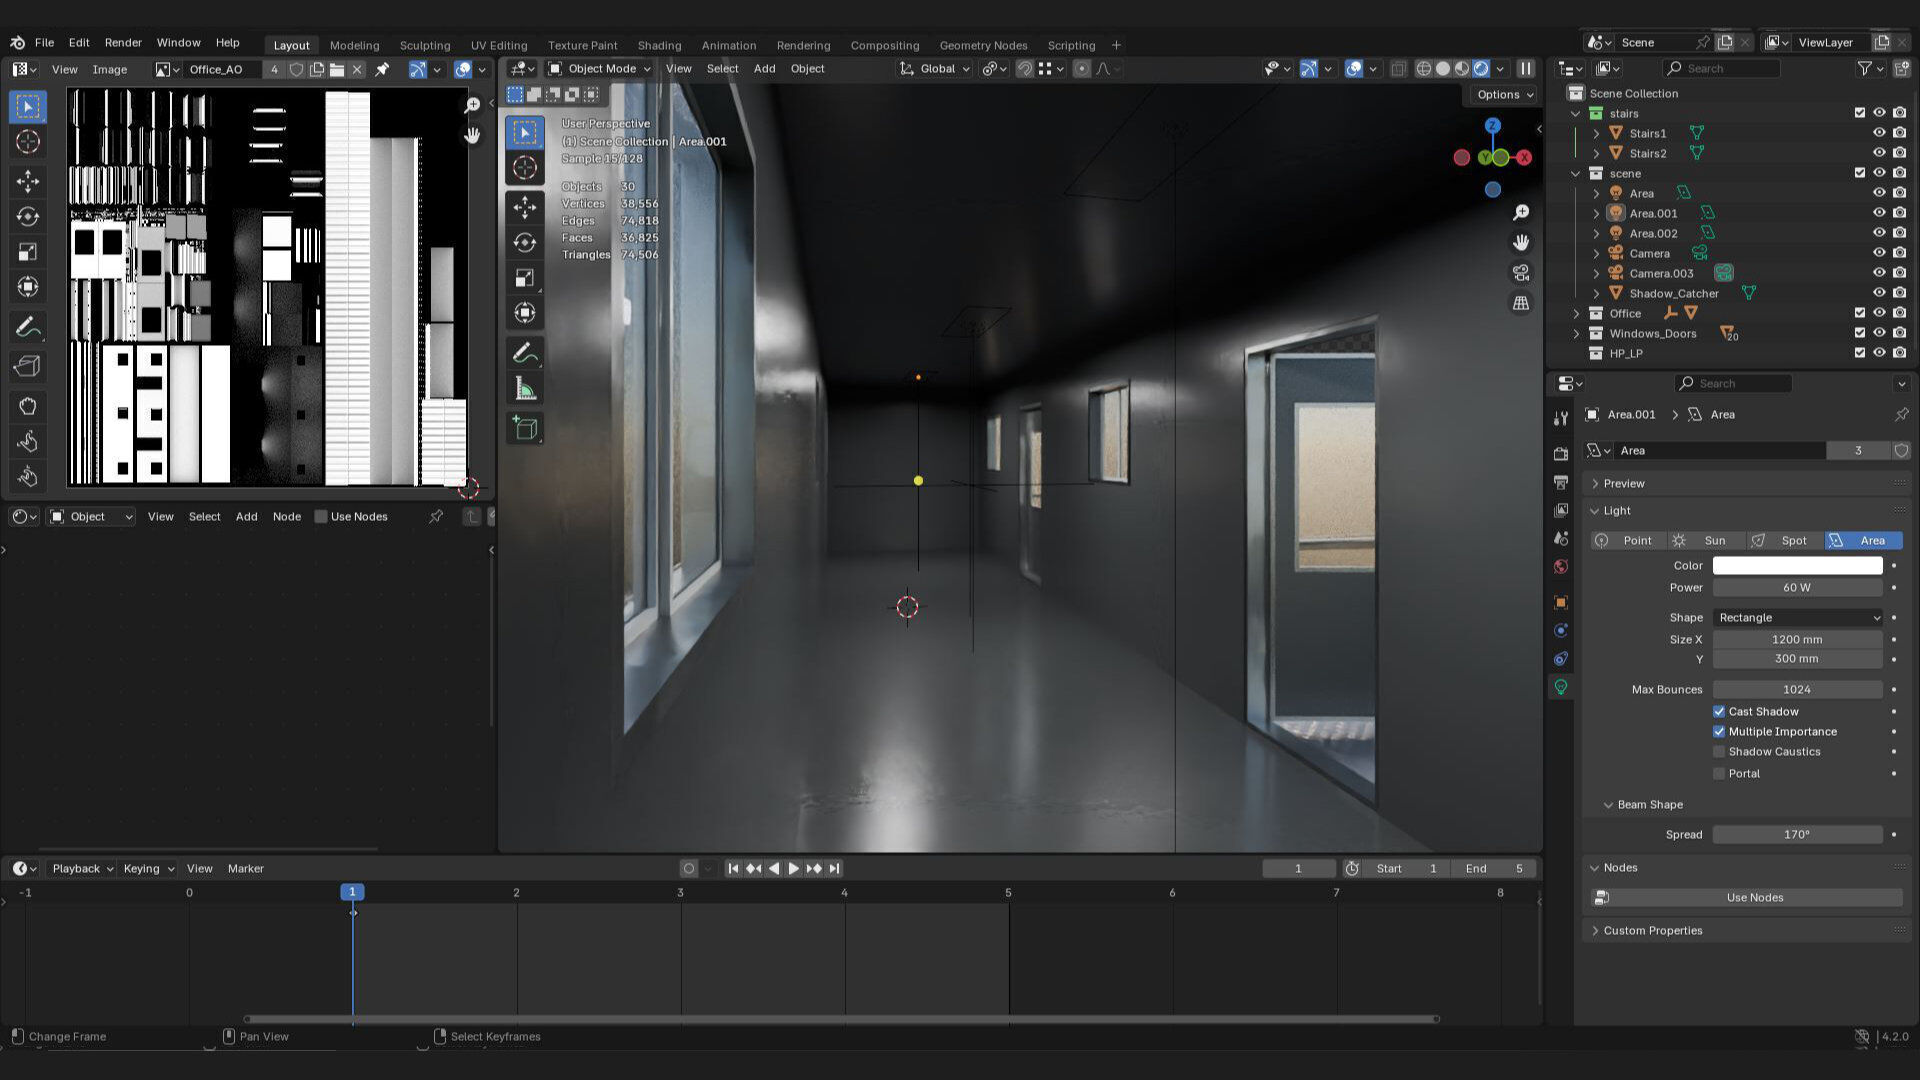Open the Render menu
This screenshot has width=1920, height=1080.
pos(123,43)
